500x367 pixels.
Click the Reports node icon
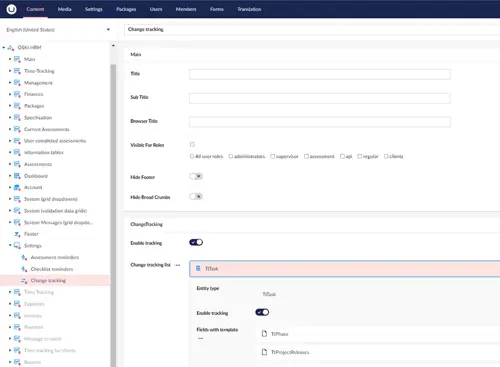(17, 362)
